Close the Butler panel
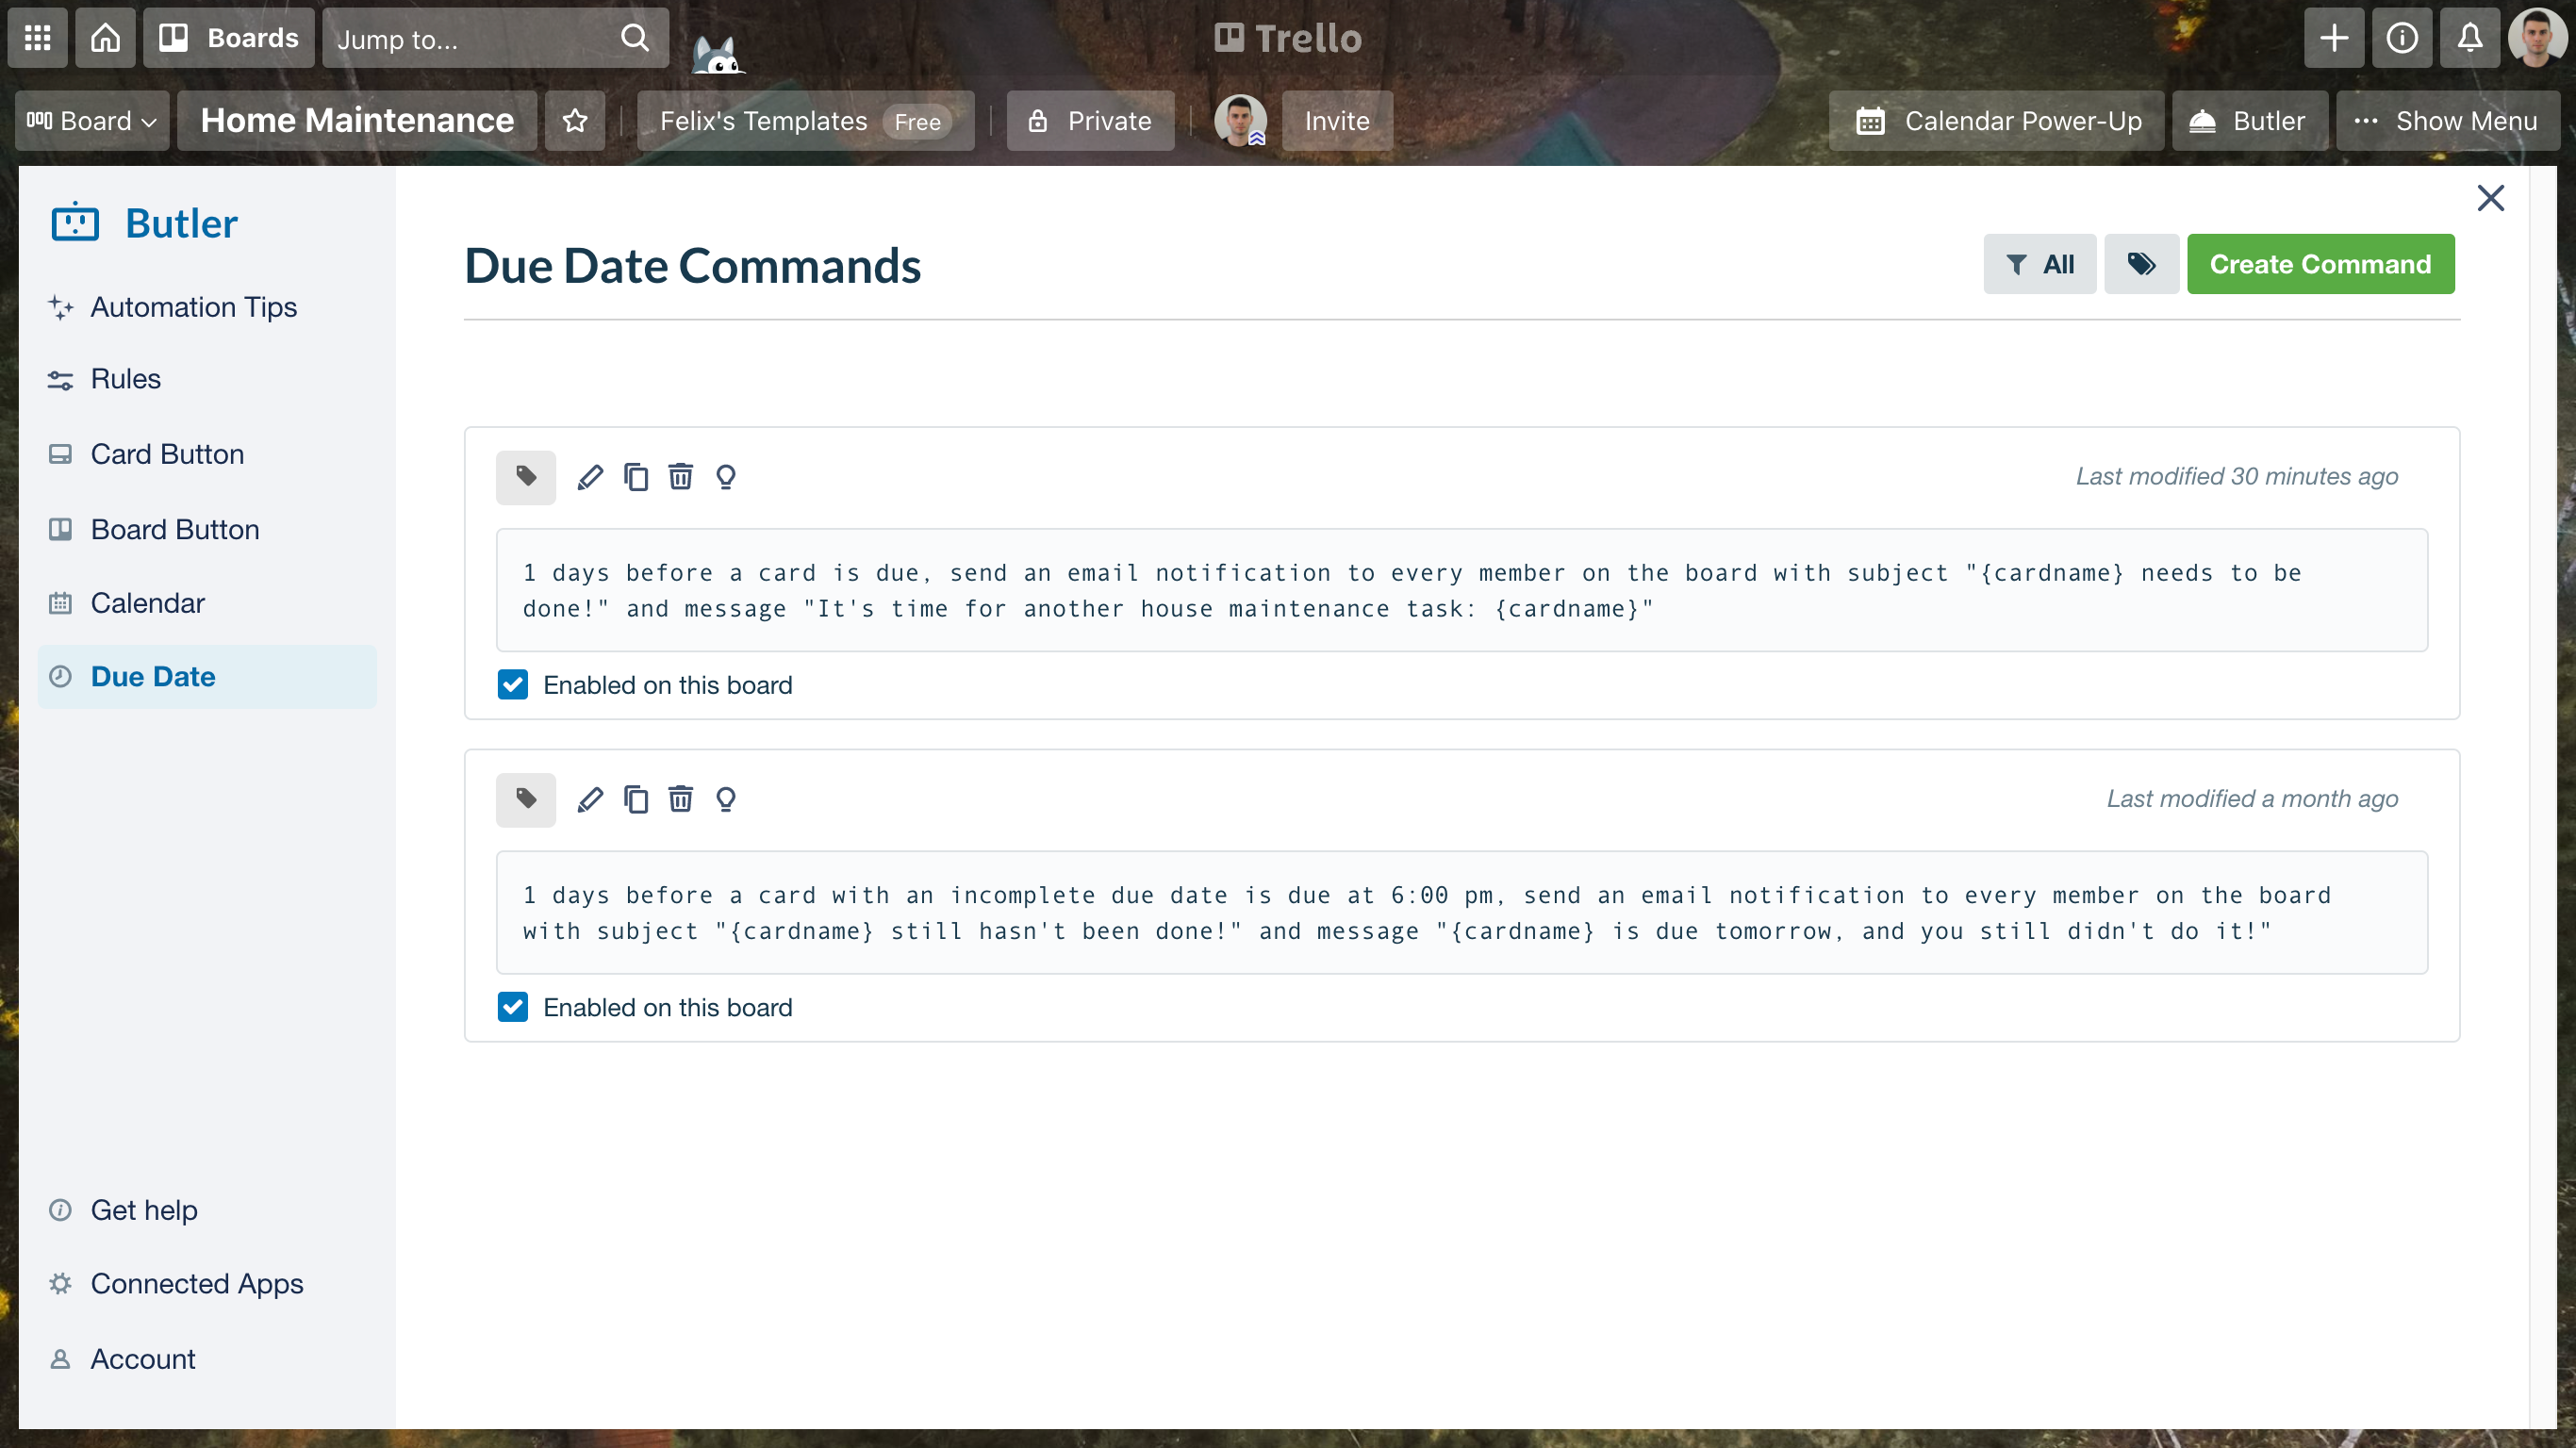Viewport: 2576px width, 1448px height. 2491,198
